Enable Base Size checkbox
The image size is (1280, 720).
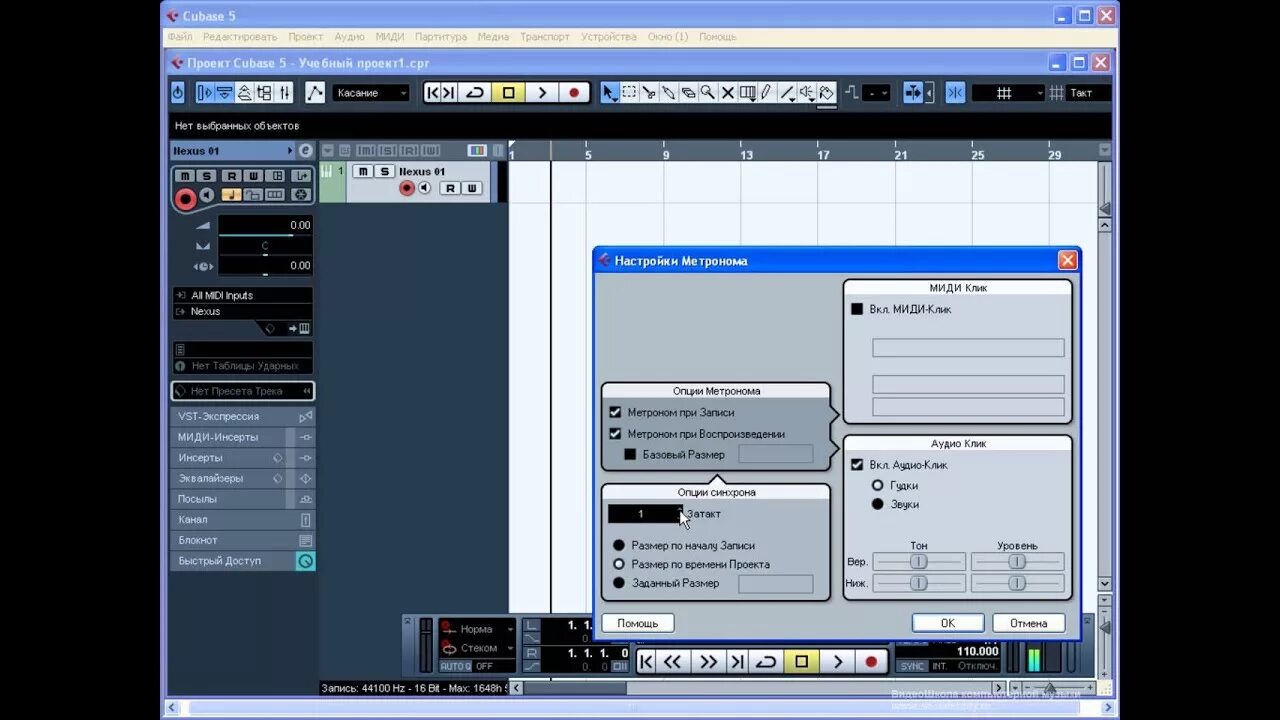click(630, 454)
